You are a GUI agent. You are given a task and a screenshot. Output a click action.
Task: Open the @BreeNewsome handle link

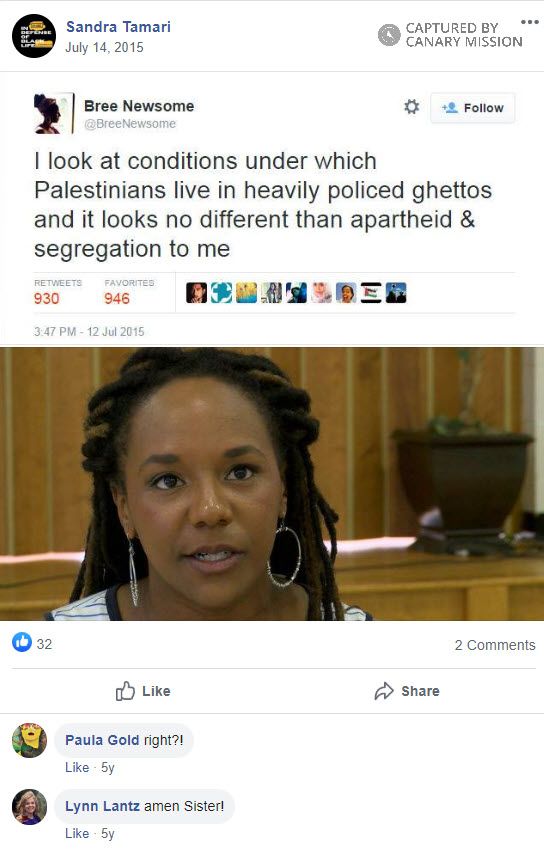[x=129, y=124]
